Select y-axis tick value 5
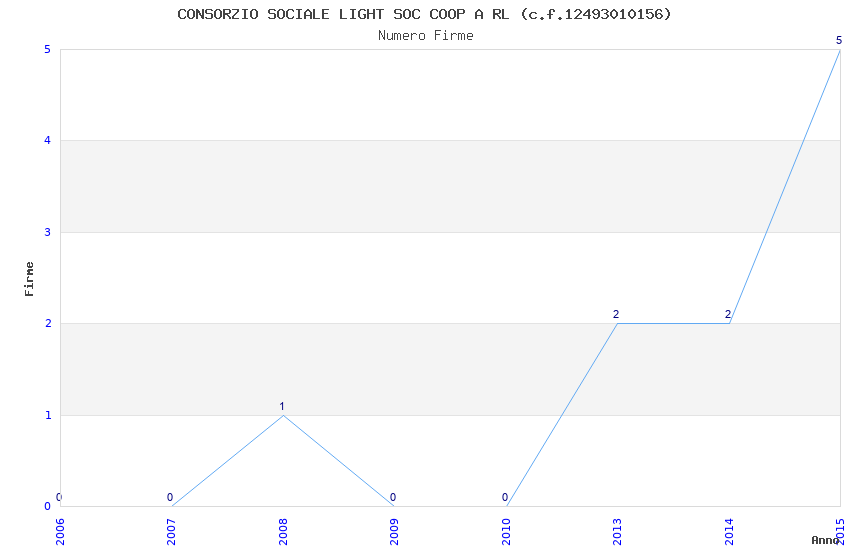850x550 pixels. 48,49
